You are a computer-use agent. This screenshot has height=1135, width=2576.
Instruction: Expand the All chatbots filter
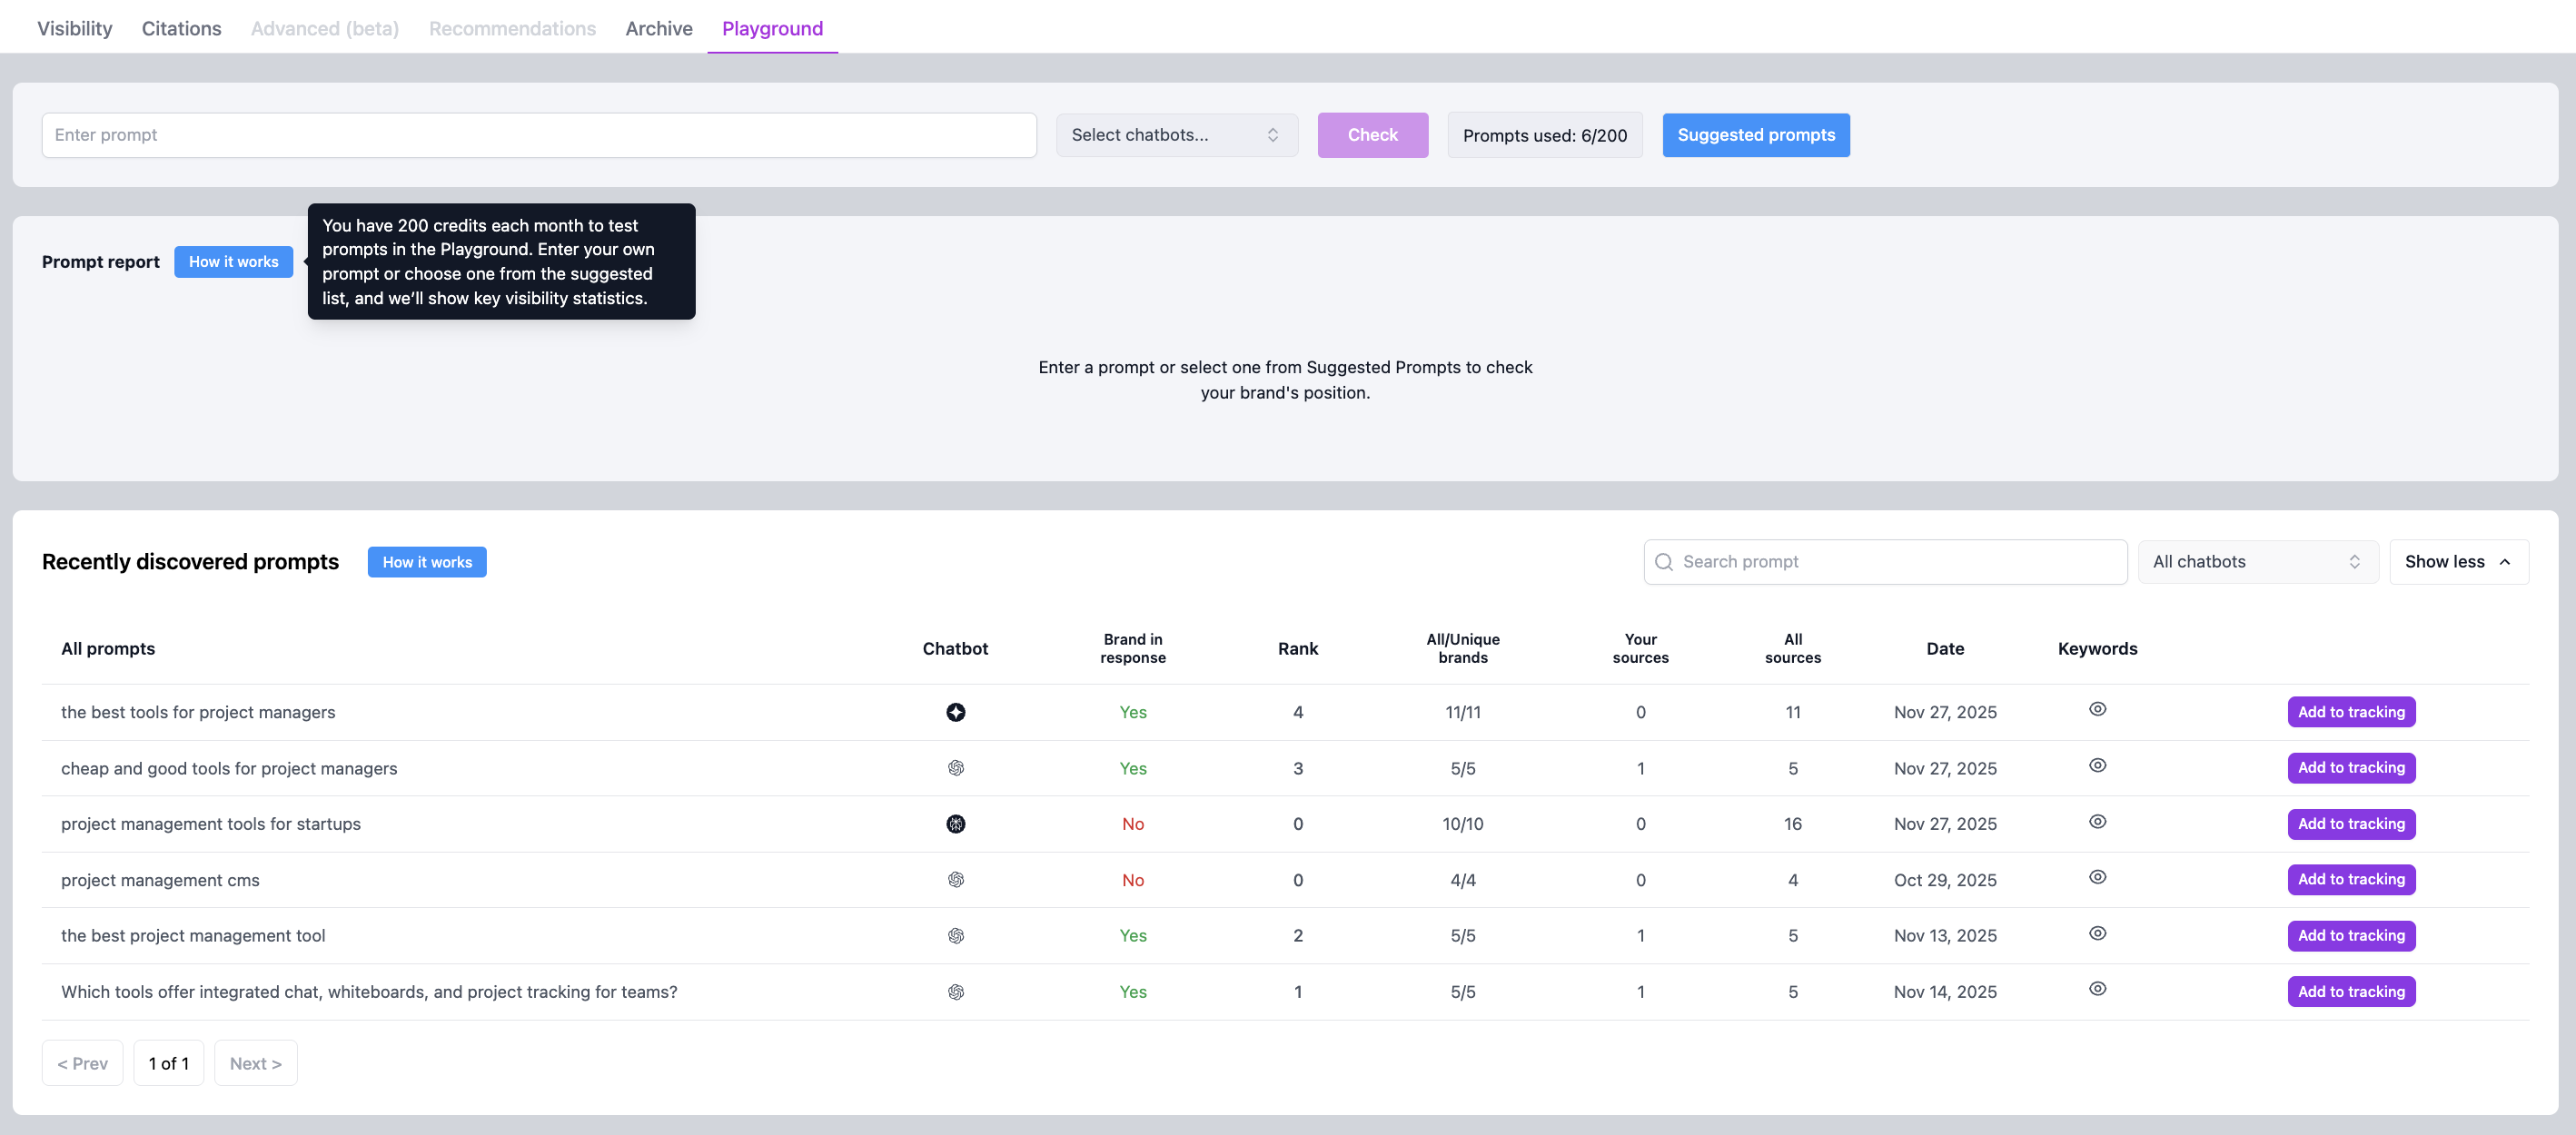point(2257,562)
